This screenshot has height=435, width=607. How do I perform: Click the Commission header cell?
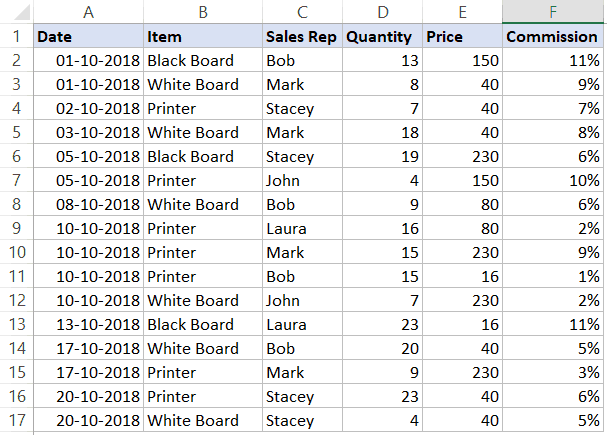pos(553,36)
